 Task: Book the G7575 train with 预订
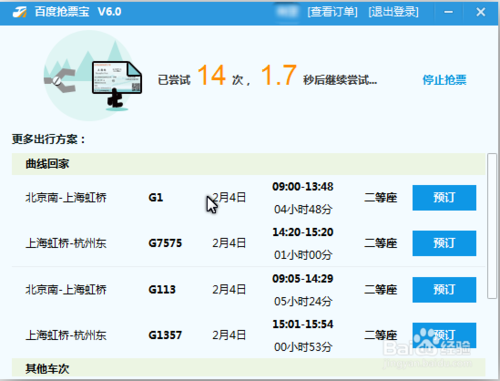point(444,243)
